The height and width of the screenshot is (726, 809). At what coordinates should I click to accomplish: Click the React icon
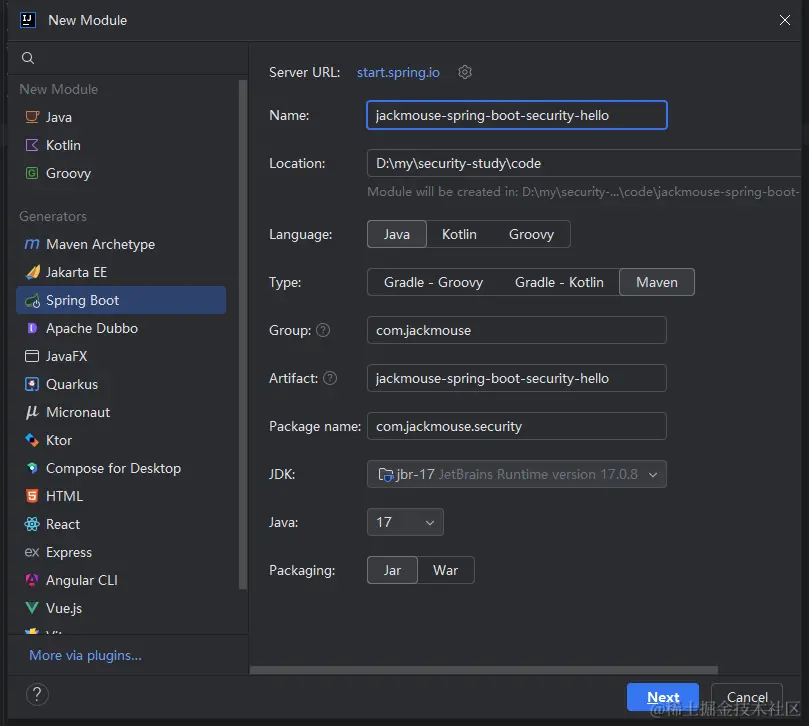[x=32, y=524]
